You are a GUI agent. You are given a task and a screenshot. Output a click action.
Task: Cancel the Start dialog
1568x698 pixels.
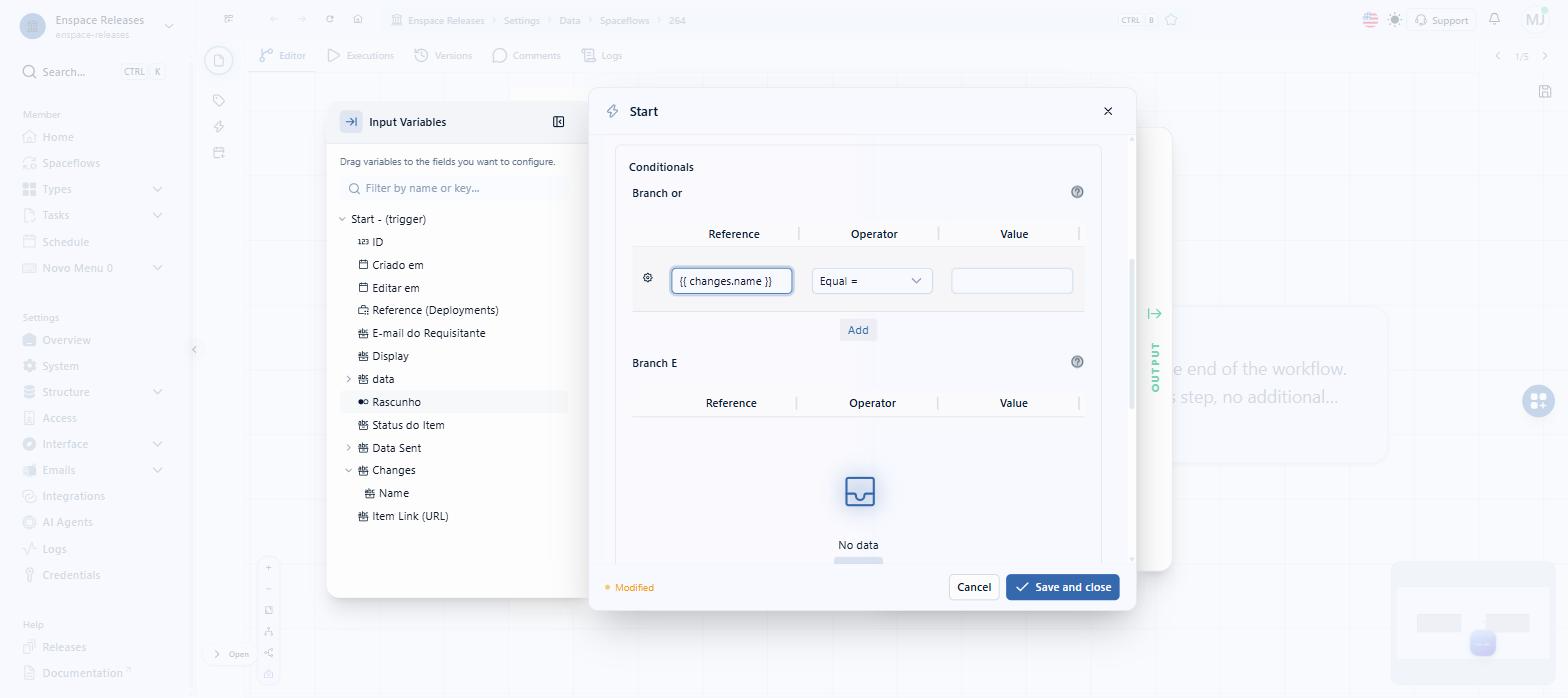point(973,587)
